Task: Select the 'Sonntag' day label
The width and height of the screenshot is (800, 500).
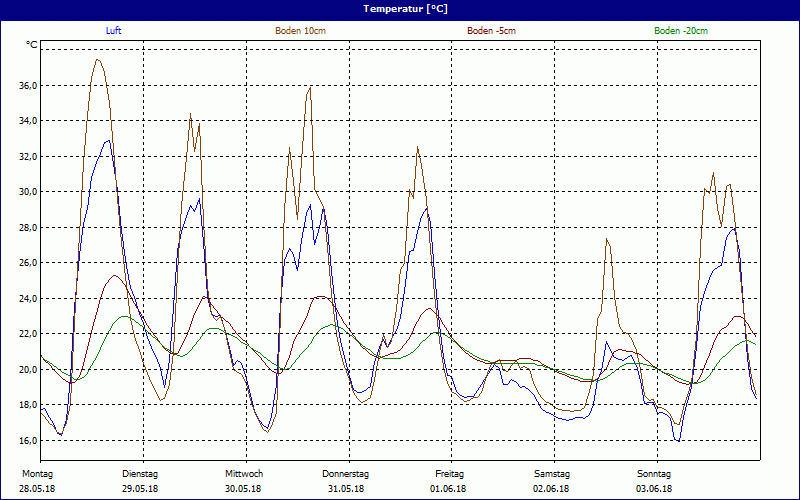Action: coord(655,473)
